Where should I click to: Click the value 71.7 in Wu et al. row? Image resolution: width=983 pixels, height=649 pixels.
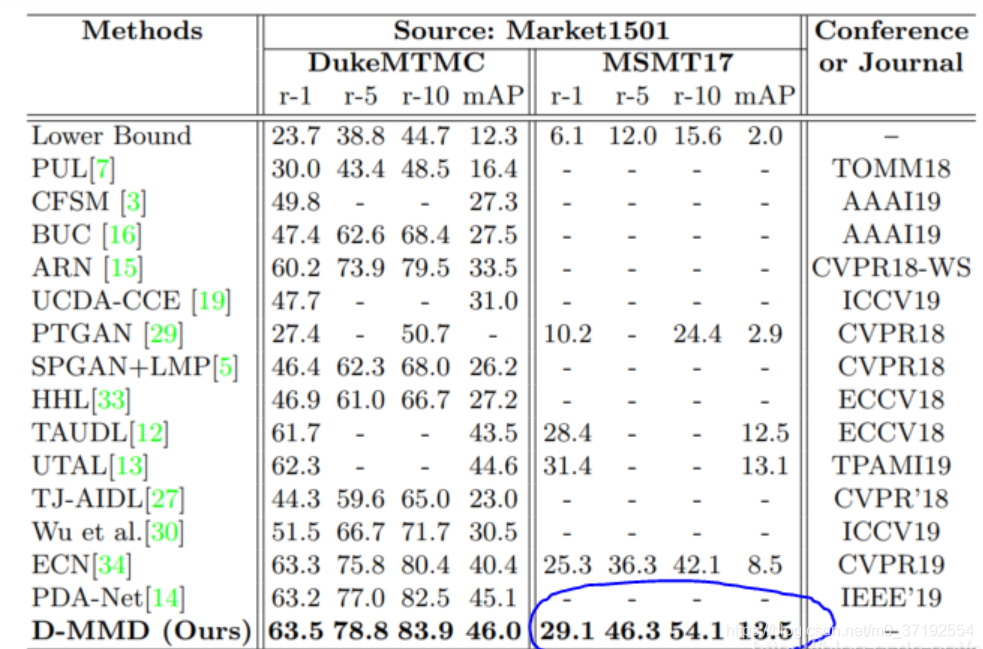[x=426, y=532]
